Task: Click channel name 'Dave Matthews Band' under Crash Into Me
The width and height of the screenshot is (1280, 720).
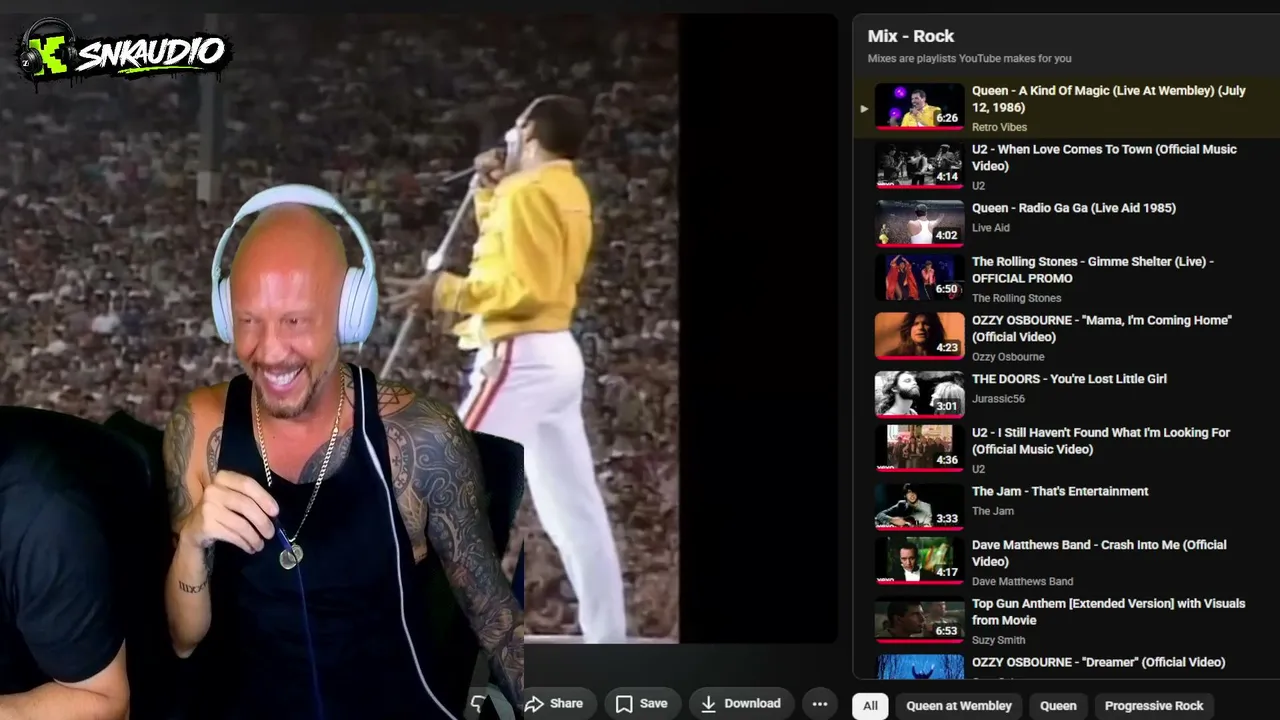Action: (x=1022, y=581)
